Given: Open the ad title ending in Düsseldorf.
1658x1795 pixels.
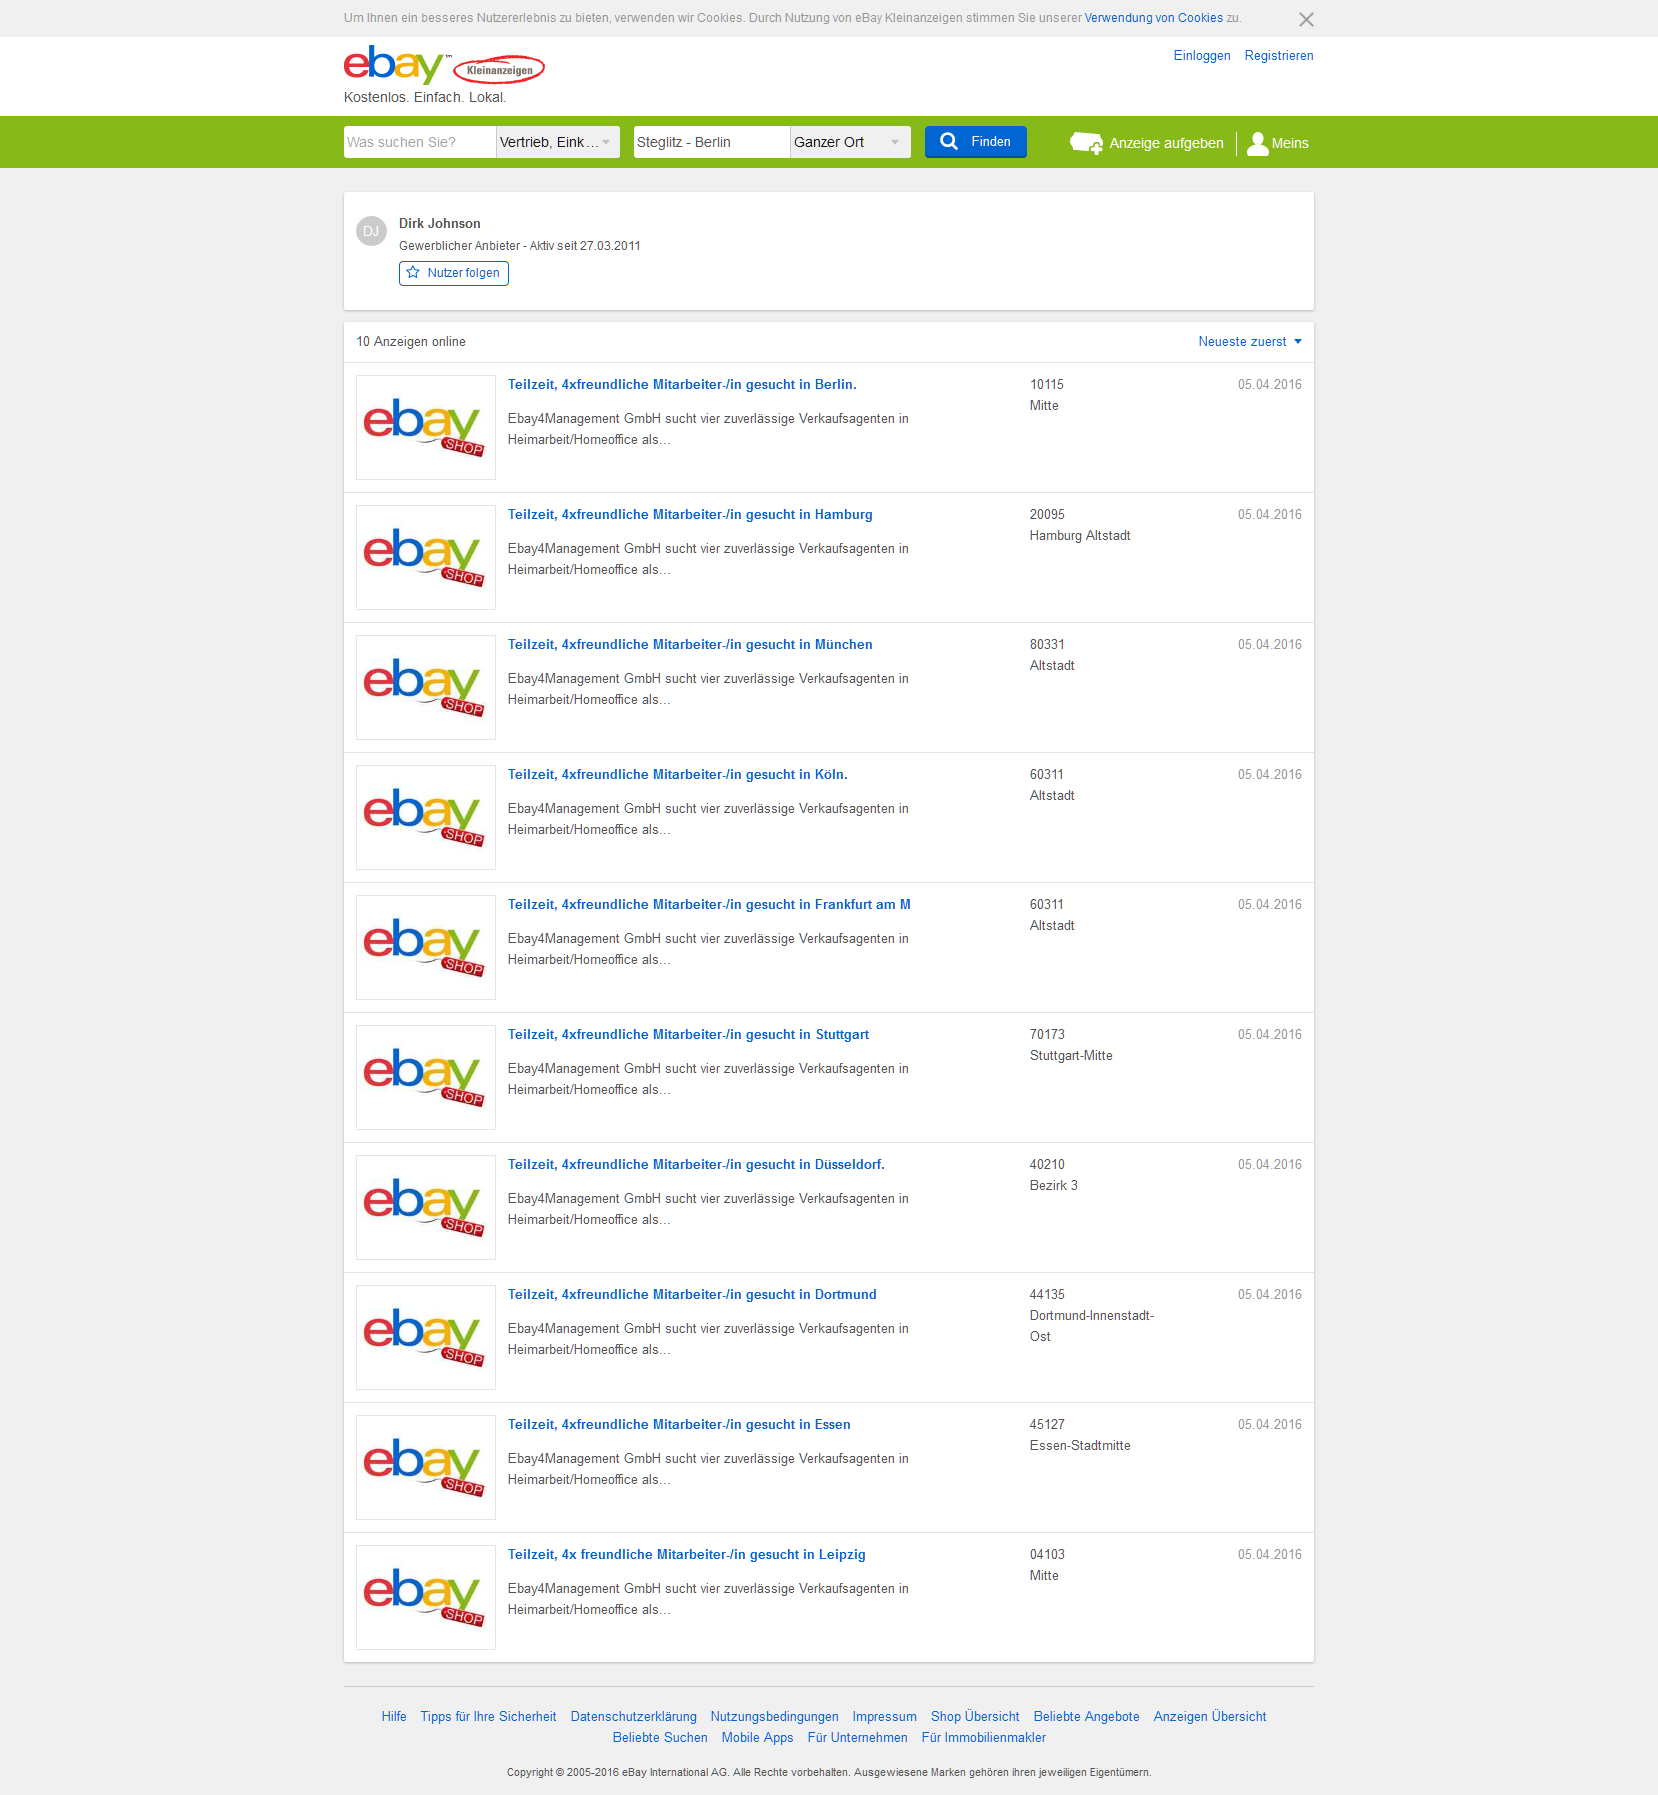Looking at the screenshot, I should tap(696, 1165).
